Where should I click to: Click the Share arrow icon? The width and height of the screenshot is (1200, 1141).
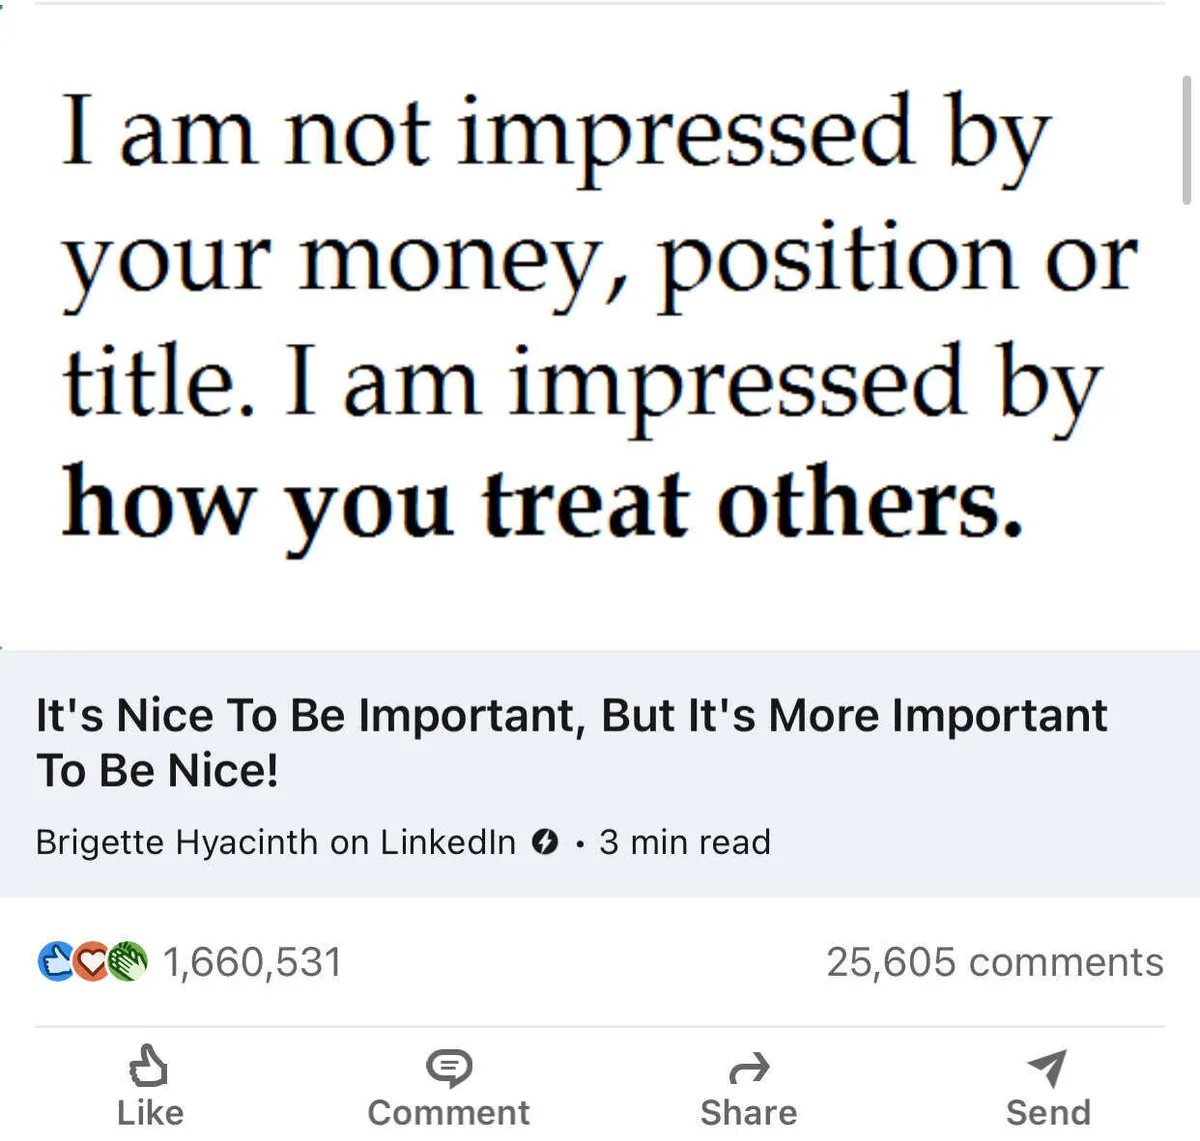(x=749, y=1069)
